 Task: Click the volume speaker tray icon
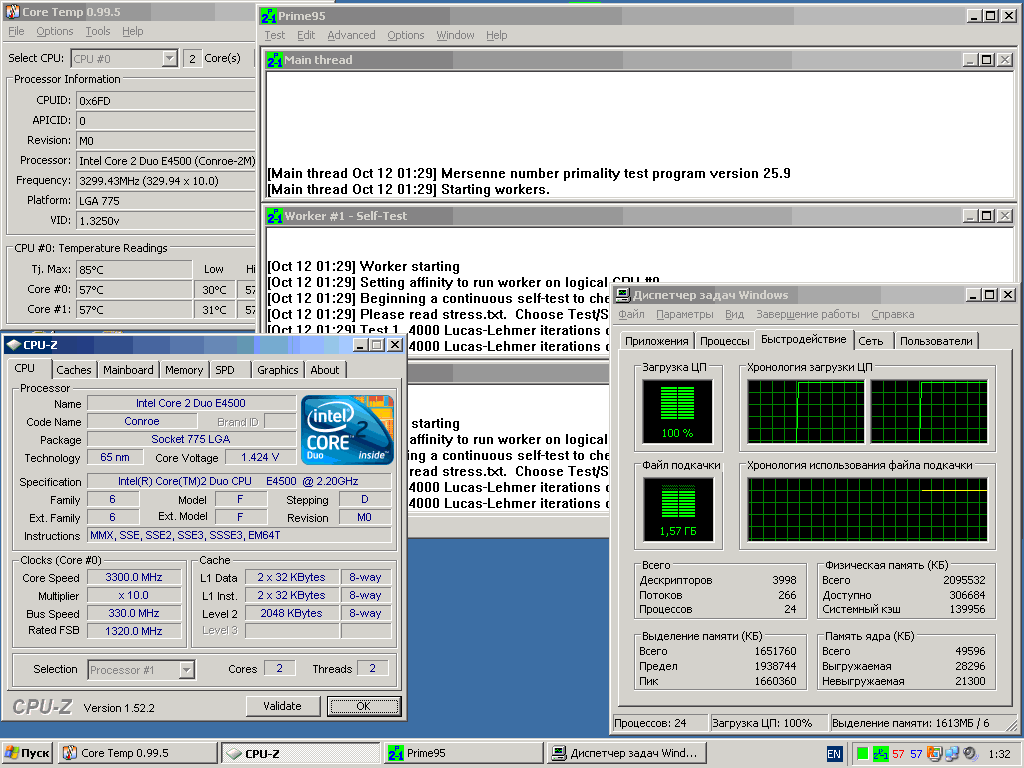pos(968,754)
